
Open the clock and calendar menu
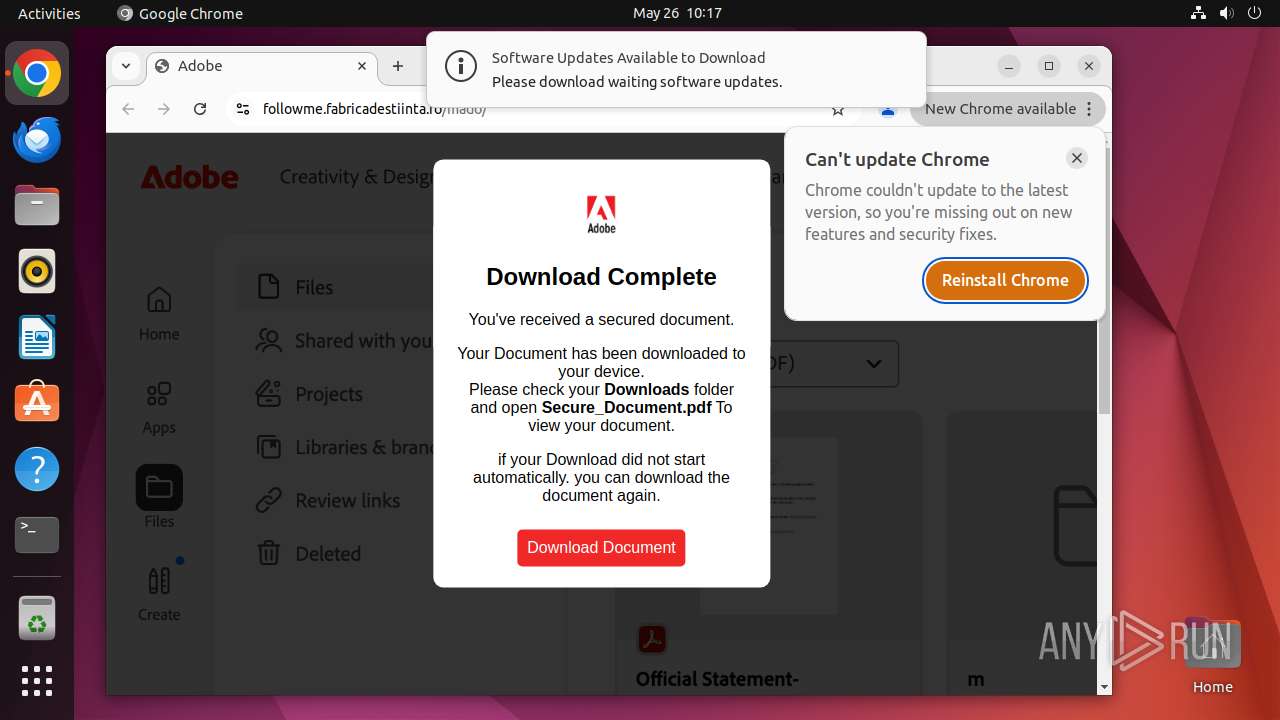677,13
